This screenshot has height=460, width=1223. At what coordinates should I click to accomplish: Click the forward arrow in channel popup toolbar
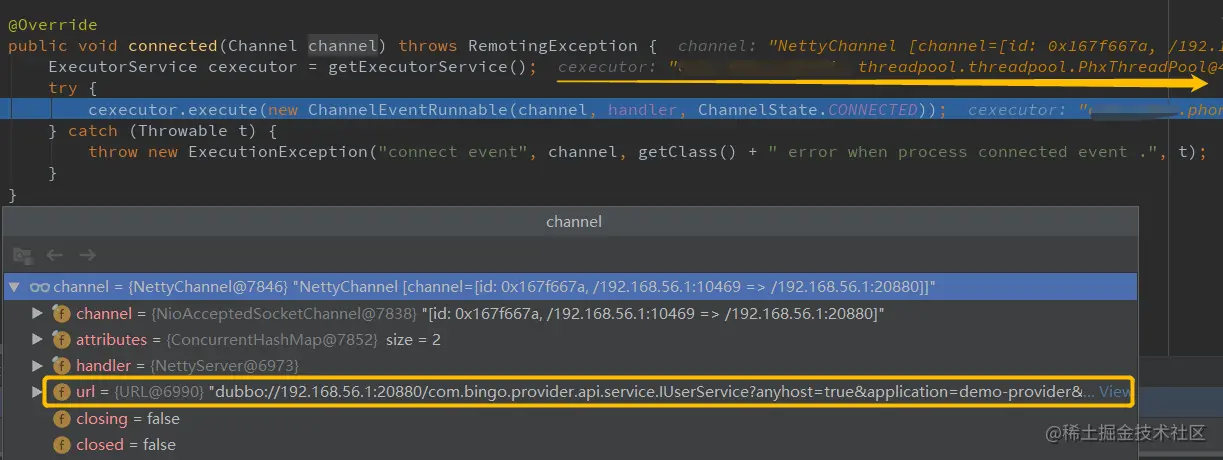[87, 256]
